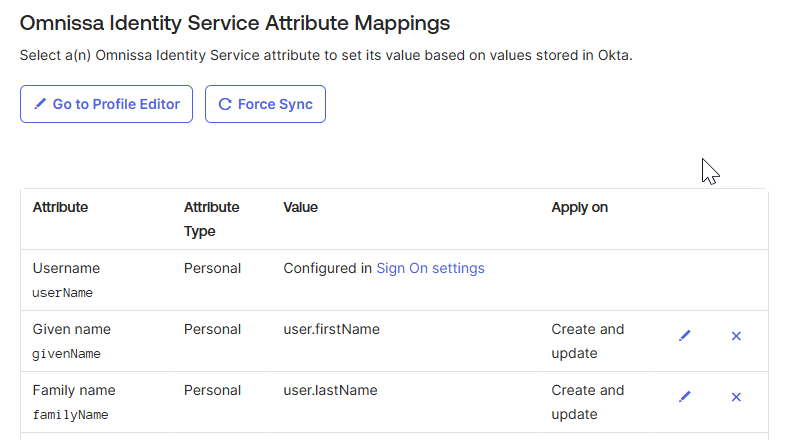
Task: Remove the Given name mapping with X
Action: [x=736, y=336]
